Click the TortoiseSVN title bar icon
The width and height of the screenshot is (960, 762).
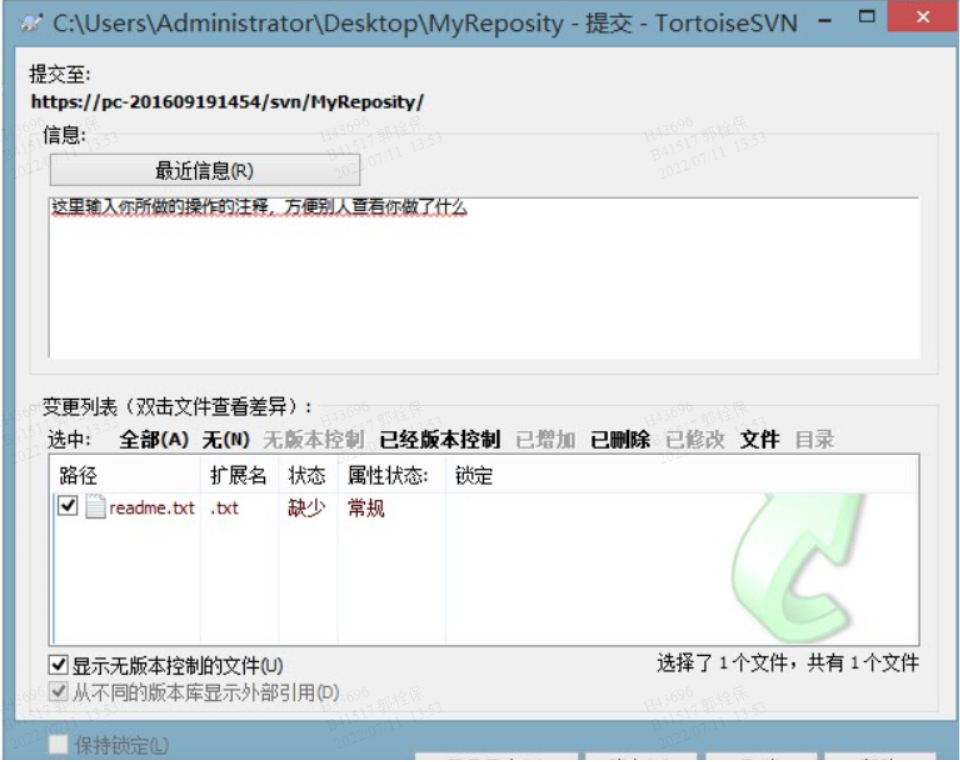point(31,24)
